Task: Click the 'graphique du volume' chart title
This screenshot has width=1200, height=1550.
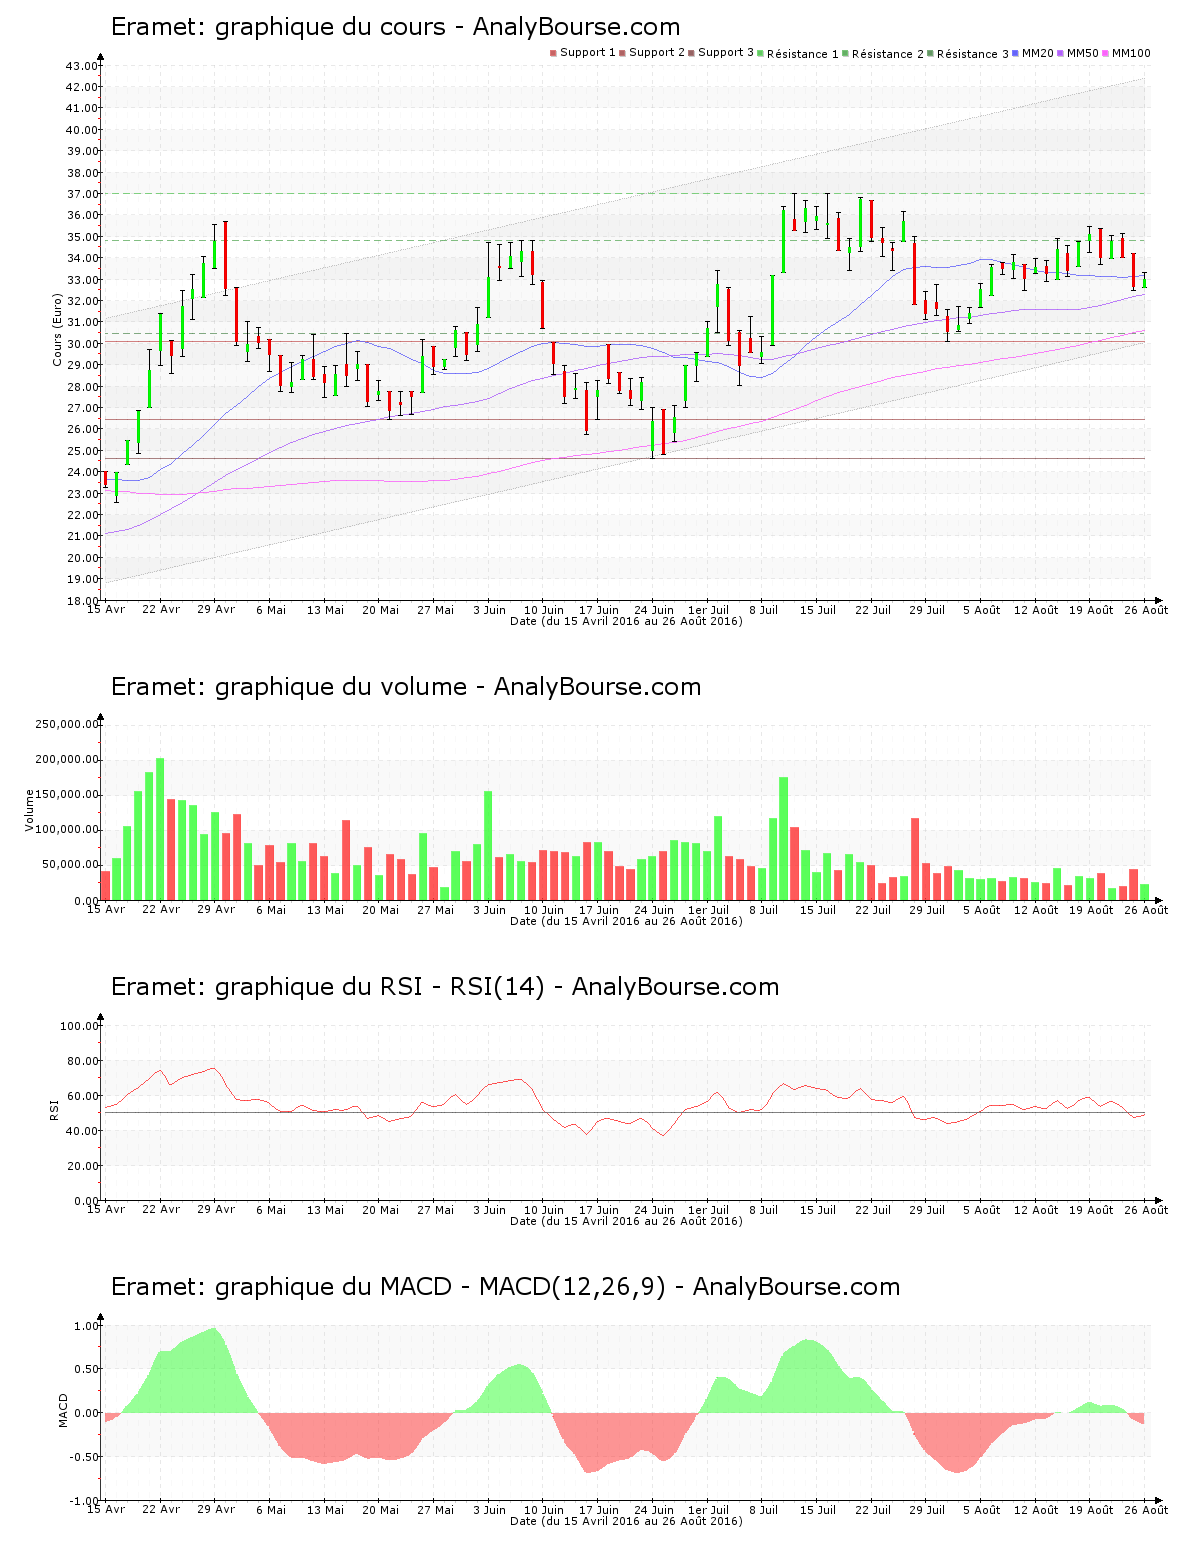Action: pyautogui.click(x=406, y=687)
